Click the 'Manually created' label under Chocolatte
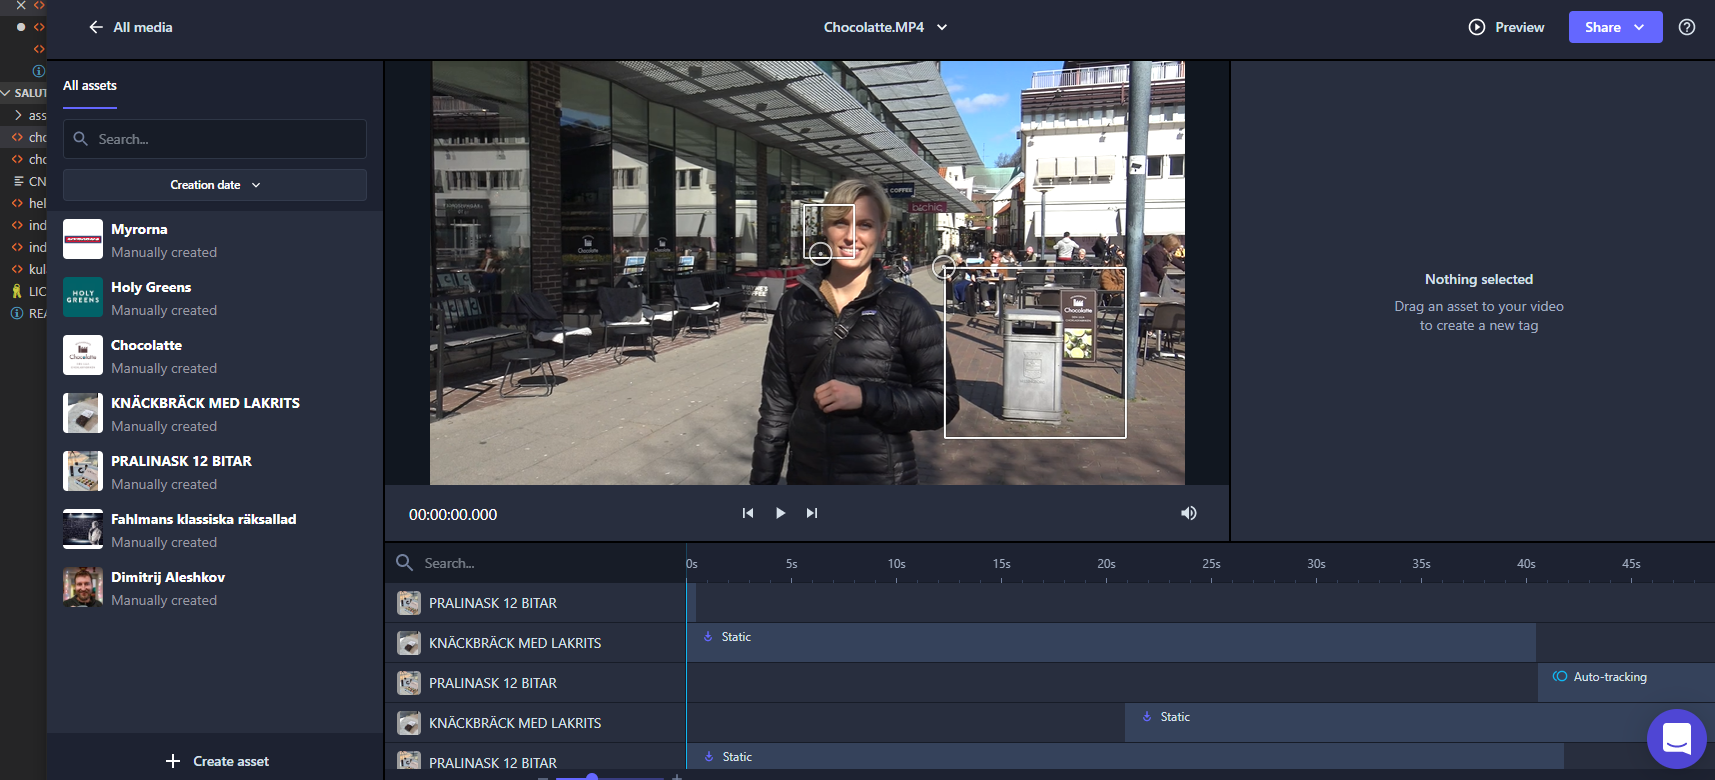 164,369
